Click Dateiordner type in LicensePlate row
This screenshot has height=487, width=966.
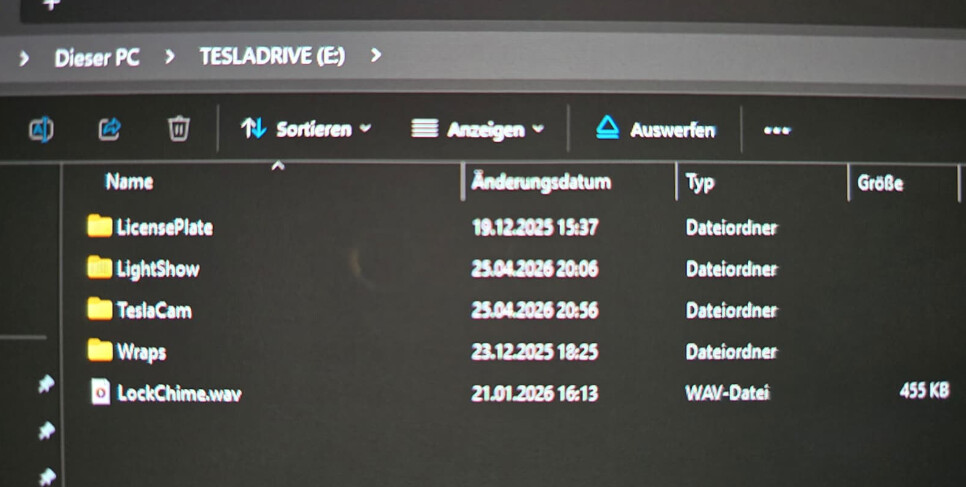732,227
